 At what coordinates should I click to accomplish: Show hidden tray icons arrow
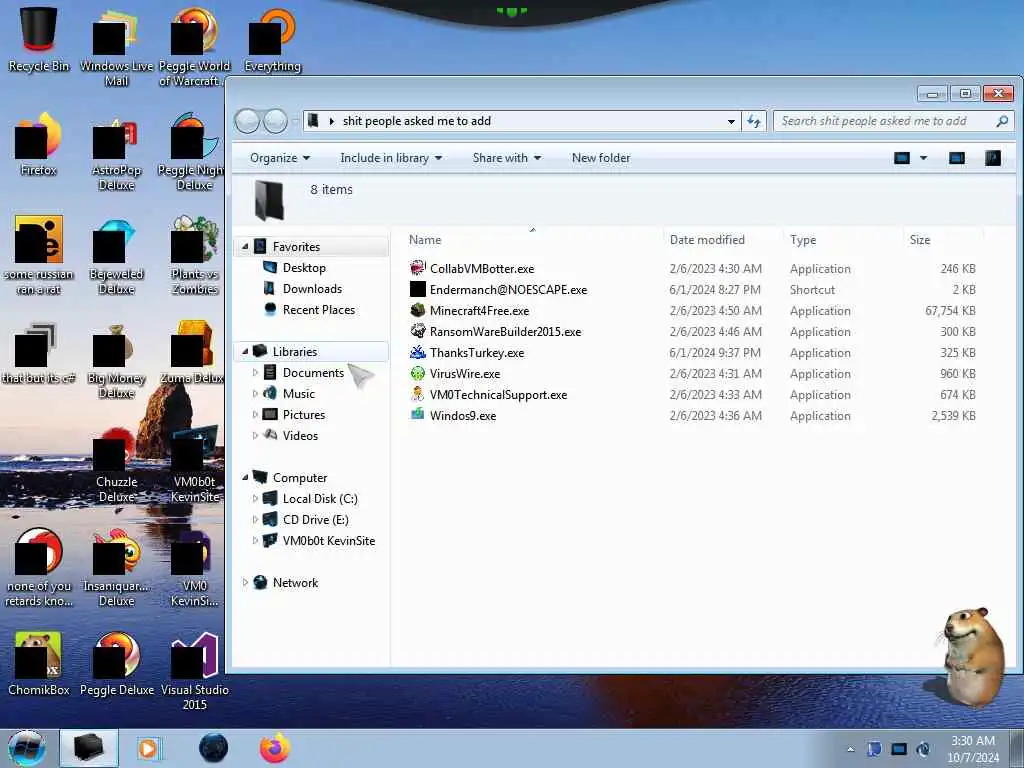click(850, 749)
